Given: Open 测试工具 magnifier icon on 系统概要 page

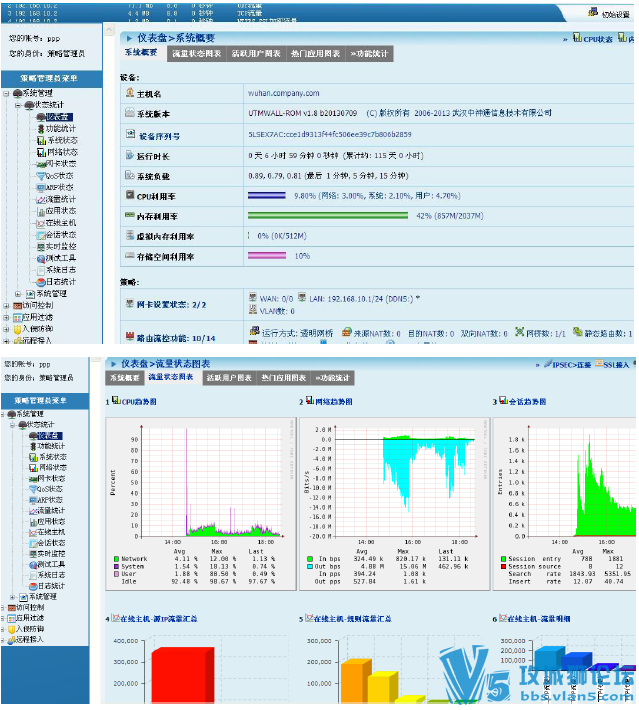Looking at the screenshot, I should click(x=41, y=258).
